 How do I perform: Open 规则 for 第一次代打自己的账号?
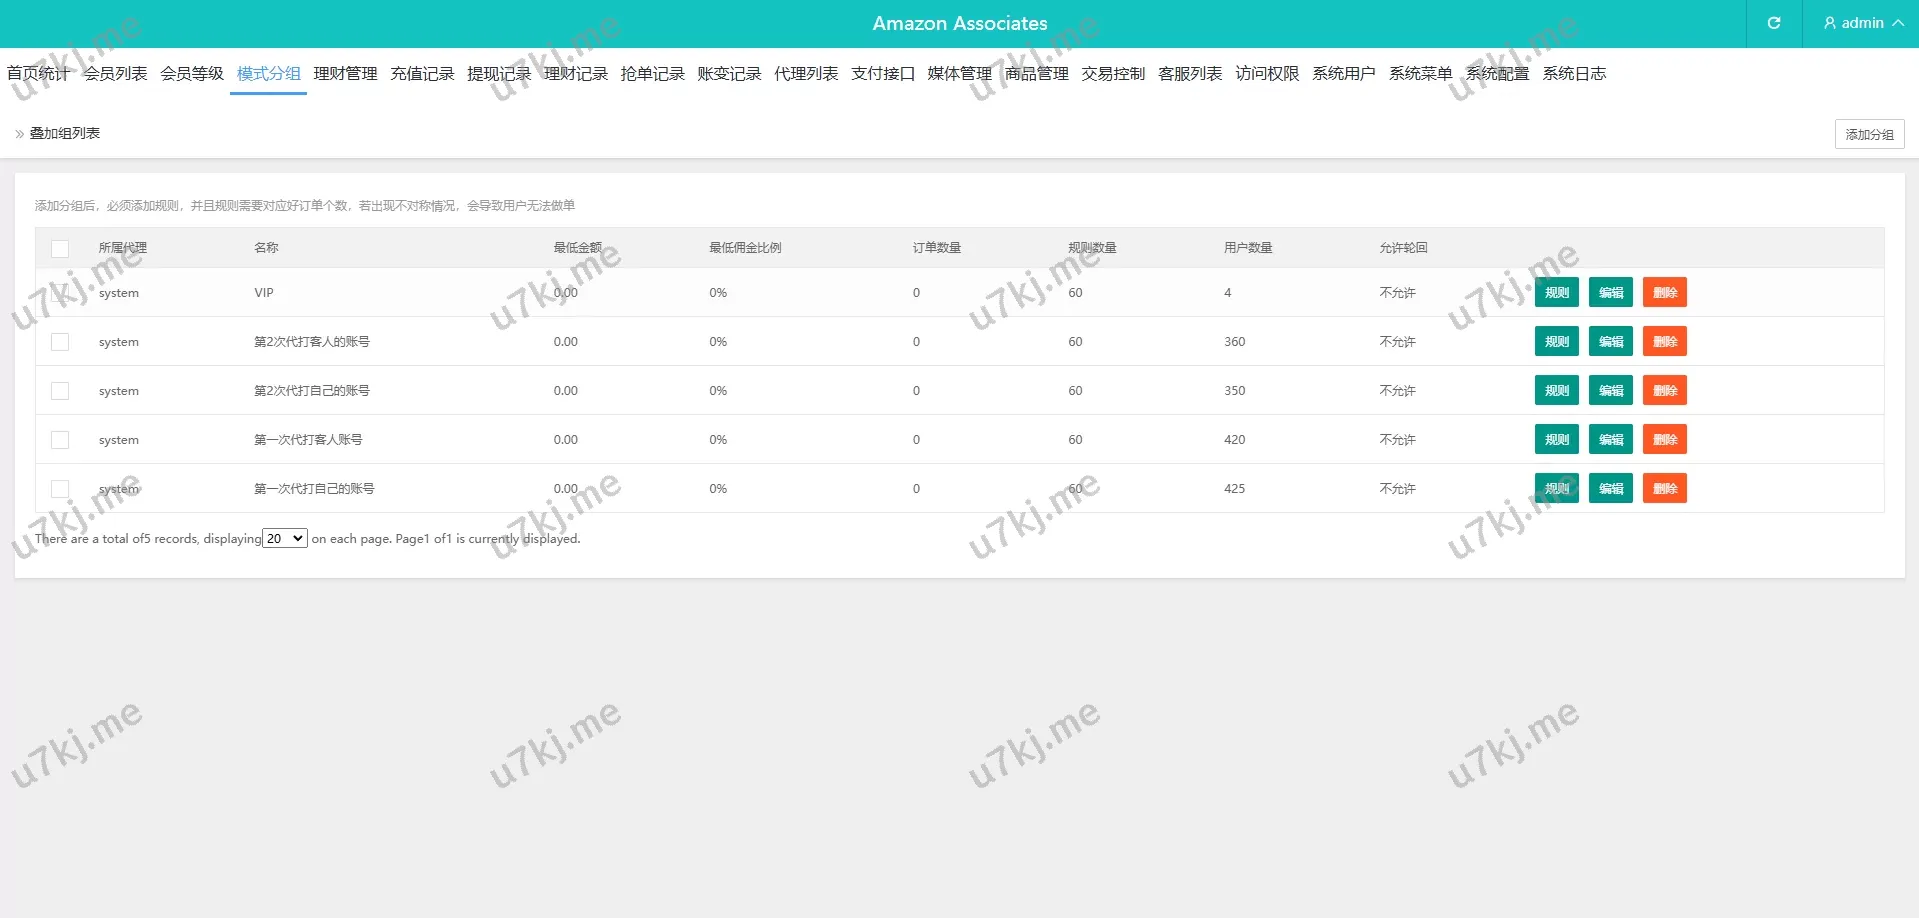pyautogui.click(x=1556, y=489)
